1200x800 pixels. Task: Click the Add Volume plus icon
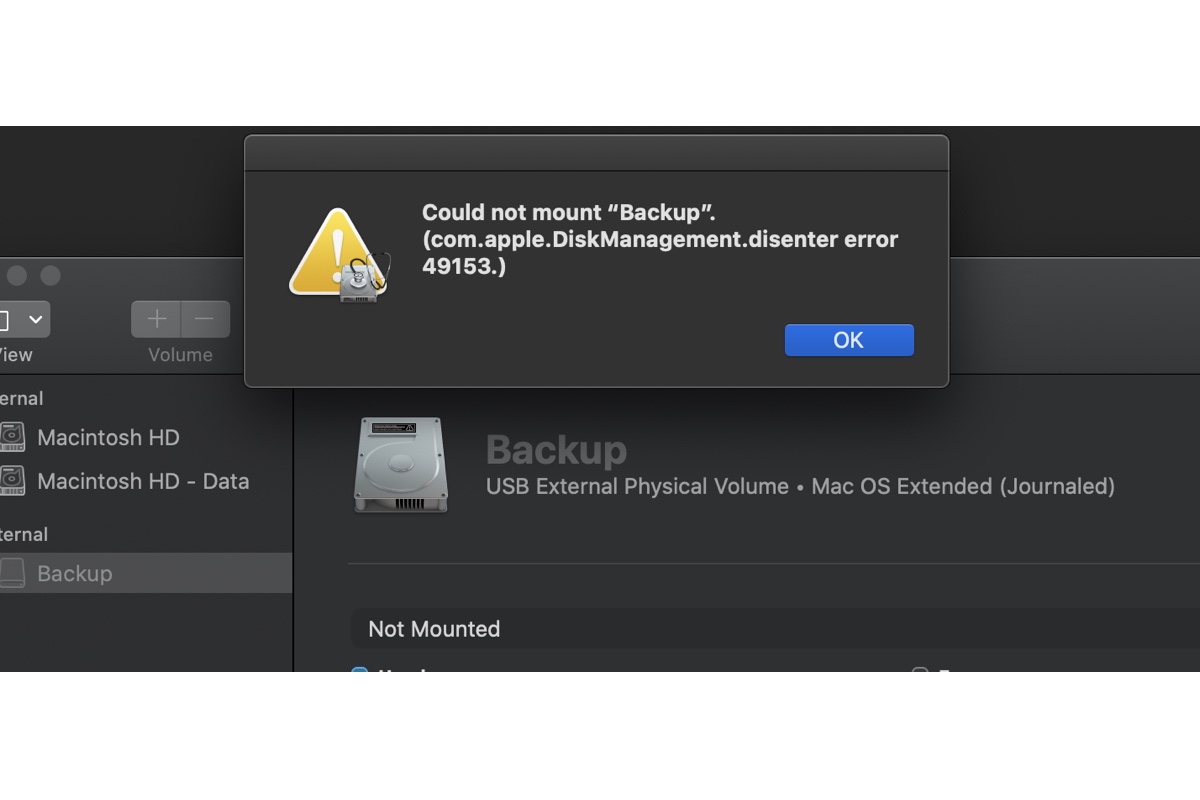156,319
